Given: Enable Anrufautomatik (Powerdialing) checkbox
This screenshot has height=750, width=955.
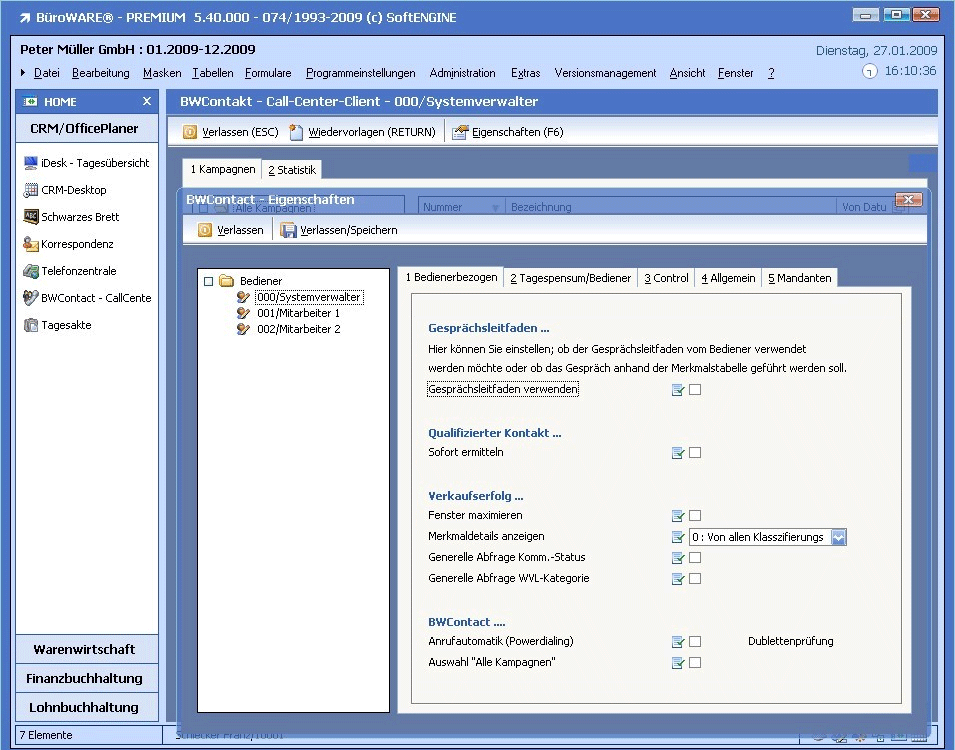Looking at the screenshot, I should (695, 642).
